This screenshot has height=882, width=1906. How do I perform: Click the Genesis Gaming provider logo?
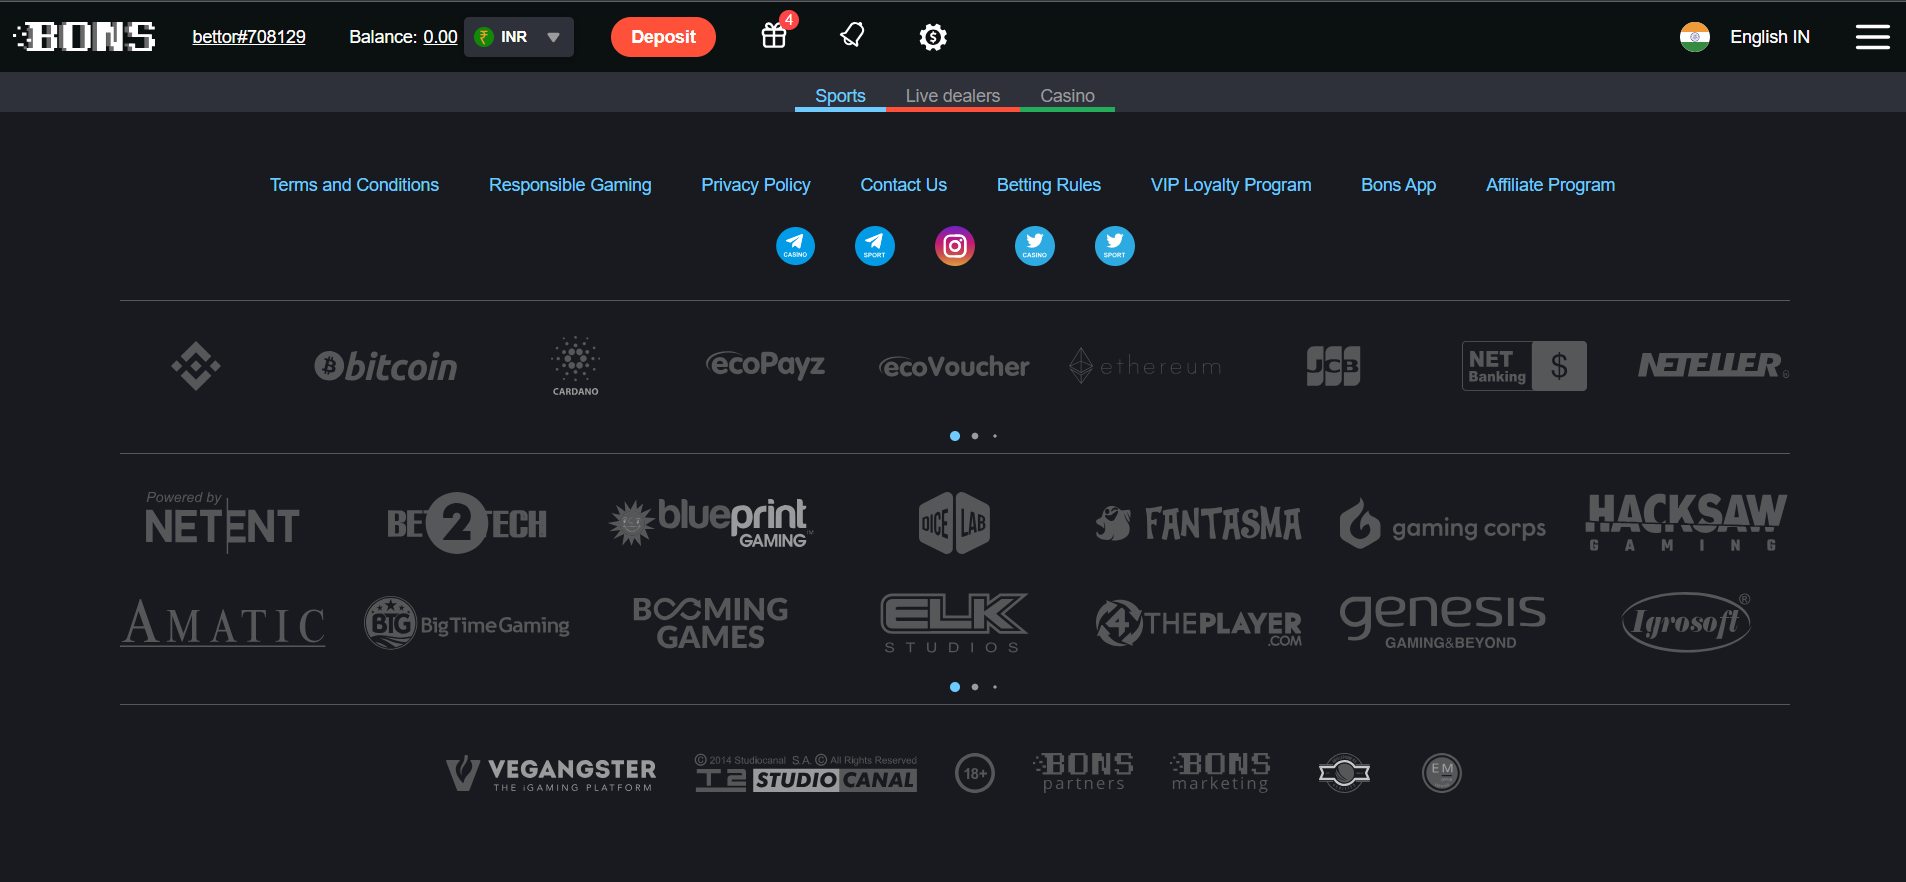pyautogui.click(x=1443, y=623)
